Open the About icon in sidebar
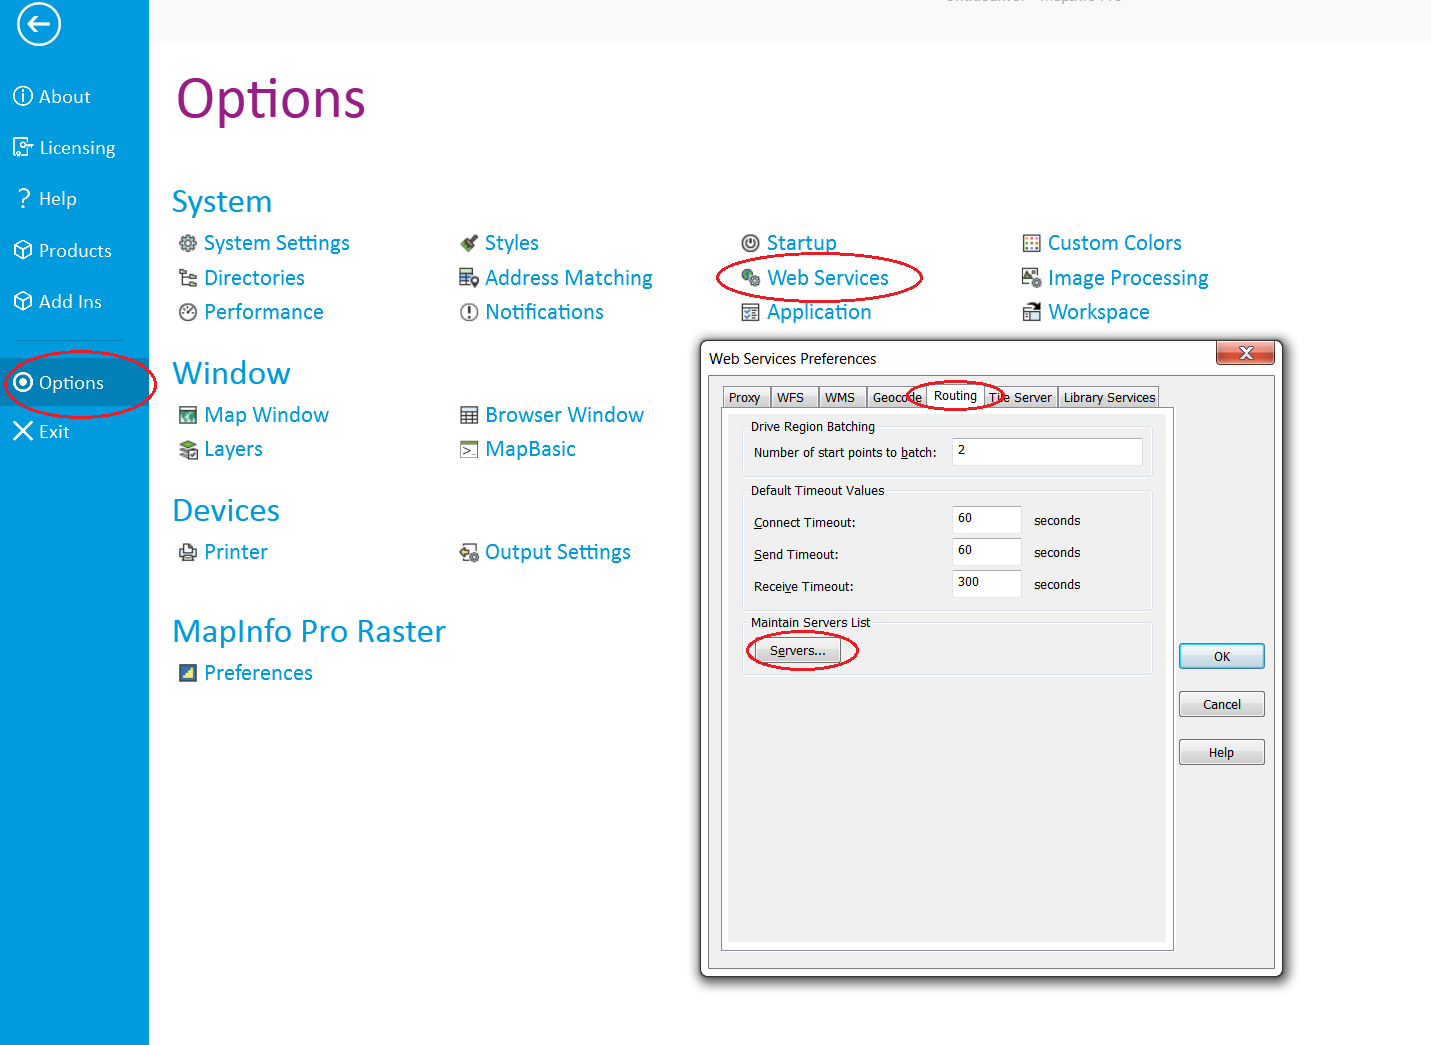 (x=23, y=96)
